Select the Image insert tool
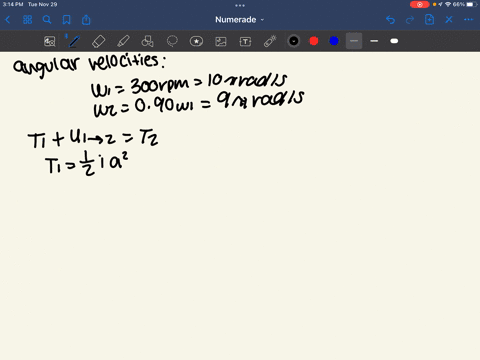Viewport: 480px width, 360px height. pos(221,41)
